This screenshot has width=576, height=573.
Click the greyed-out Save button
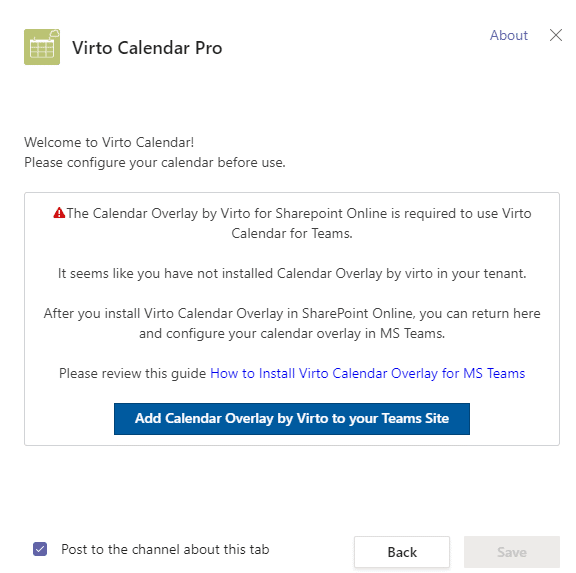coord(512,552)
